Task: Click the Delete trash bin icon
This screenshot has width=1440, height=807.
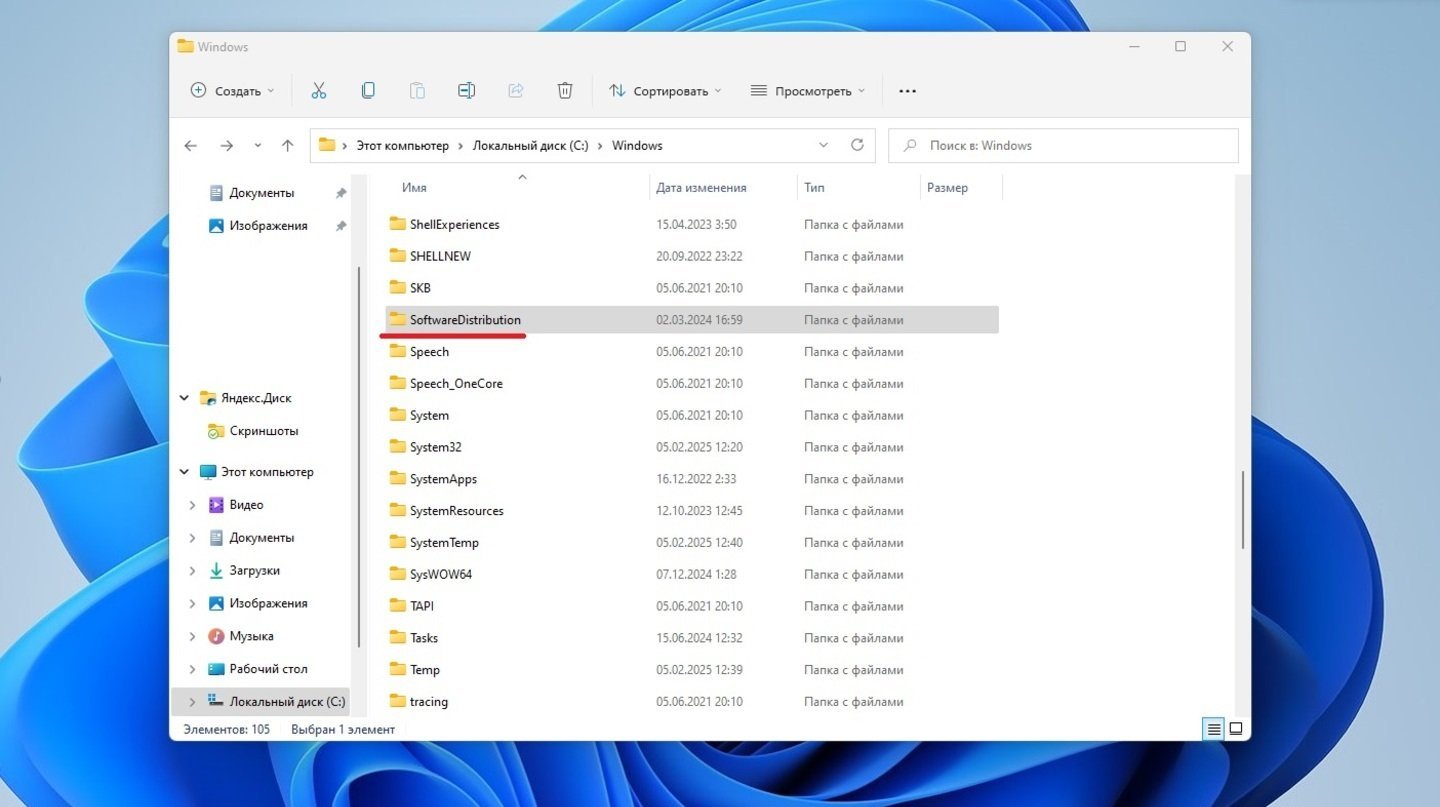Action: 565,91
